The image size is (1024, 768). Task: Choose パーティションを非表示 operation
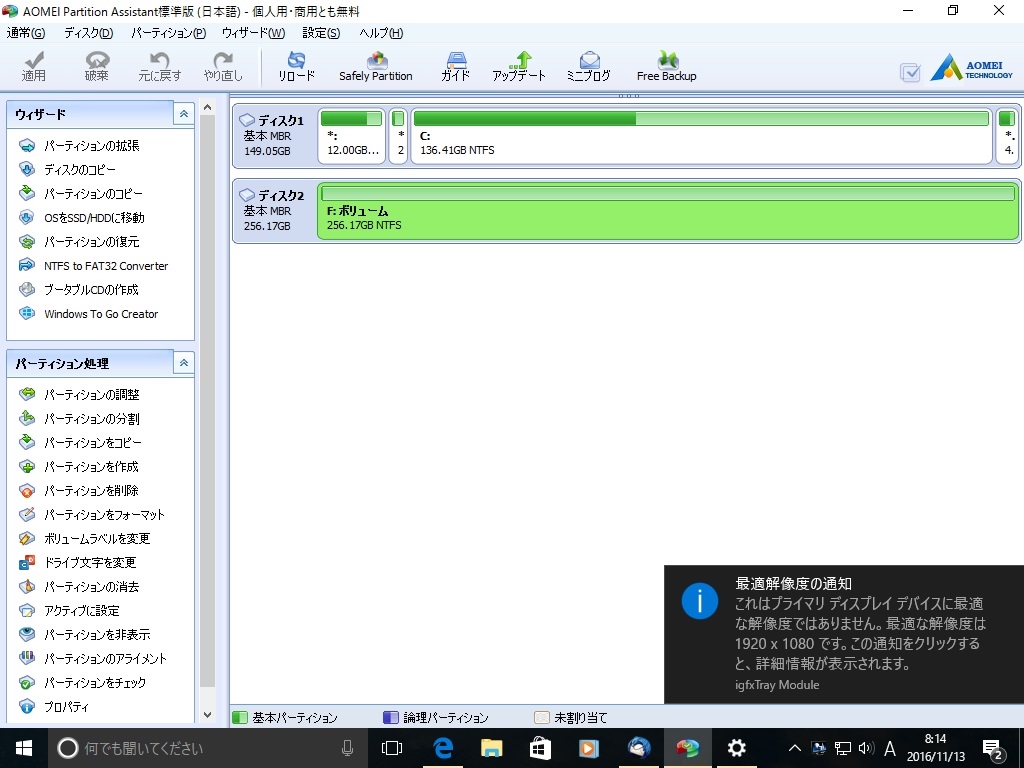click(84, 635)
